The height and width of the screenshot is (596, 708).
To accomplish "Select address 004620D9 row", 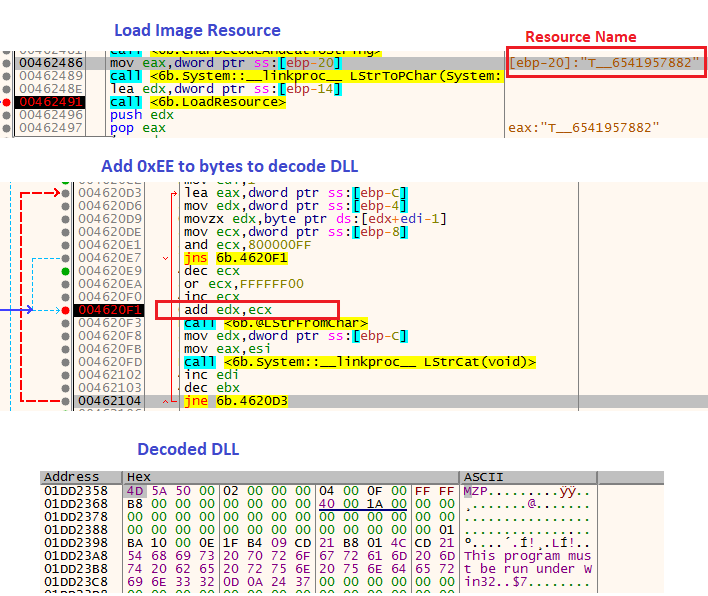I will 110,219.
